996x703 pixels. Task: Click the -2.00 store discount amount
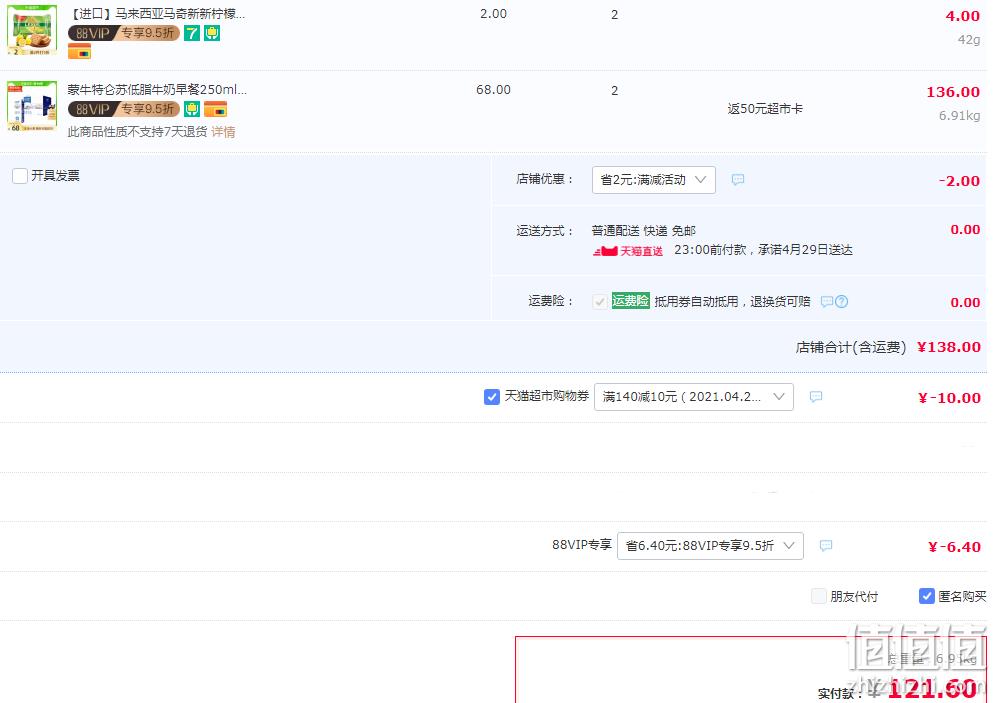[x=959, y=181]
